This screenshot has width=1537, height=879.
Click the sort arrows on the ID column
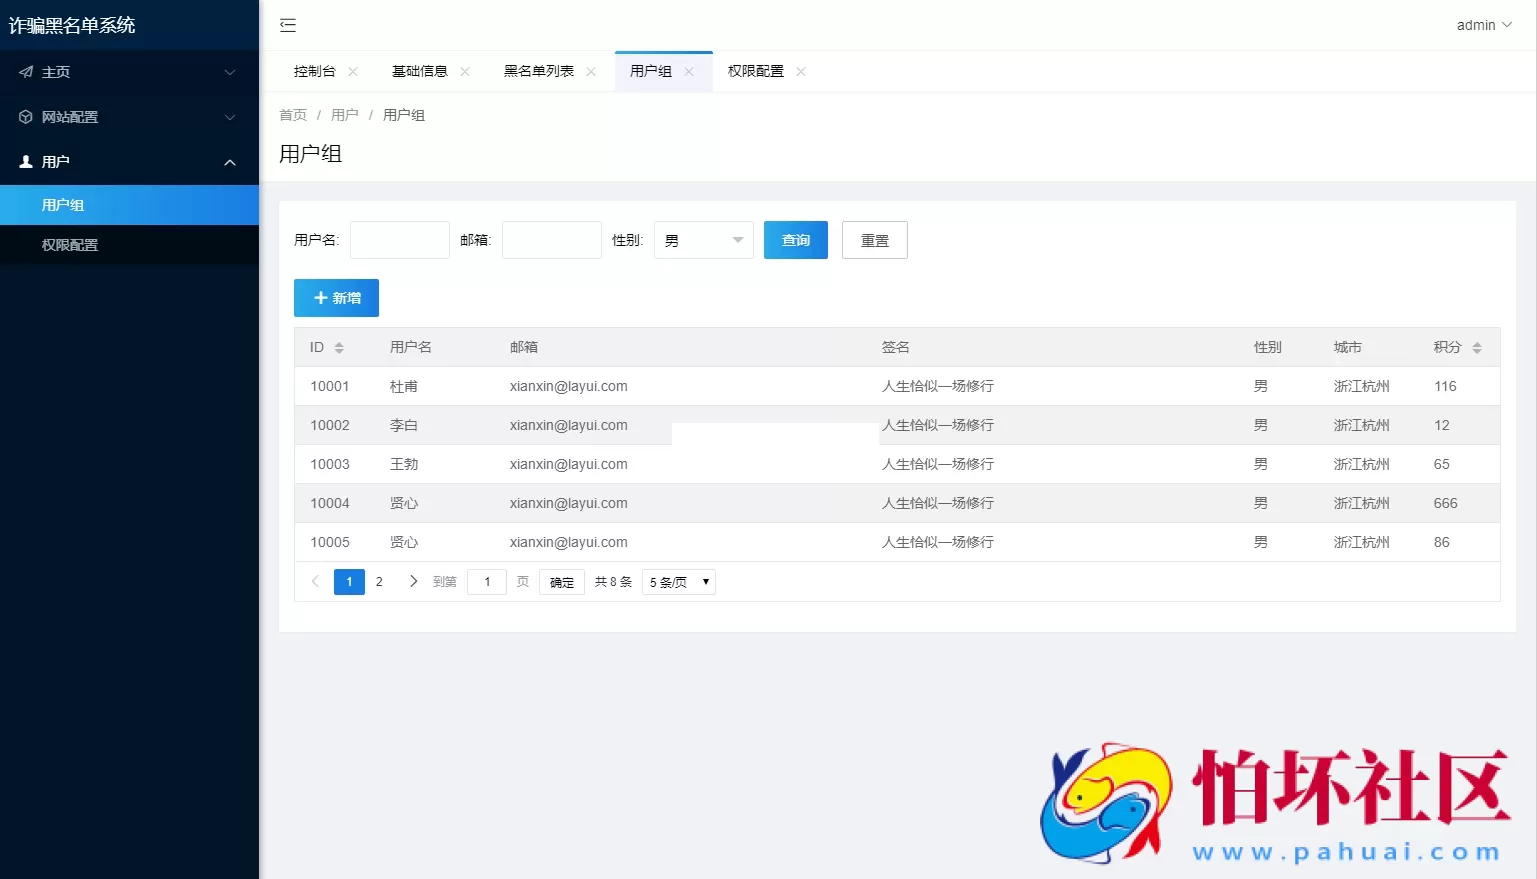point(339,347)
